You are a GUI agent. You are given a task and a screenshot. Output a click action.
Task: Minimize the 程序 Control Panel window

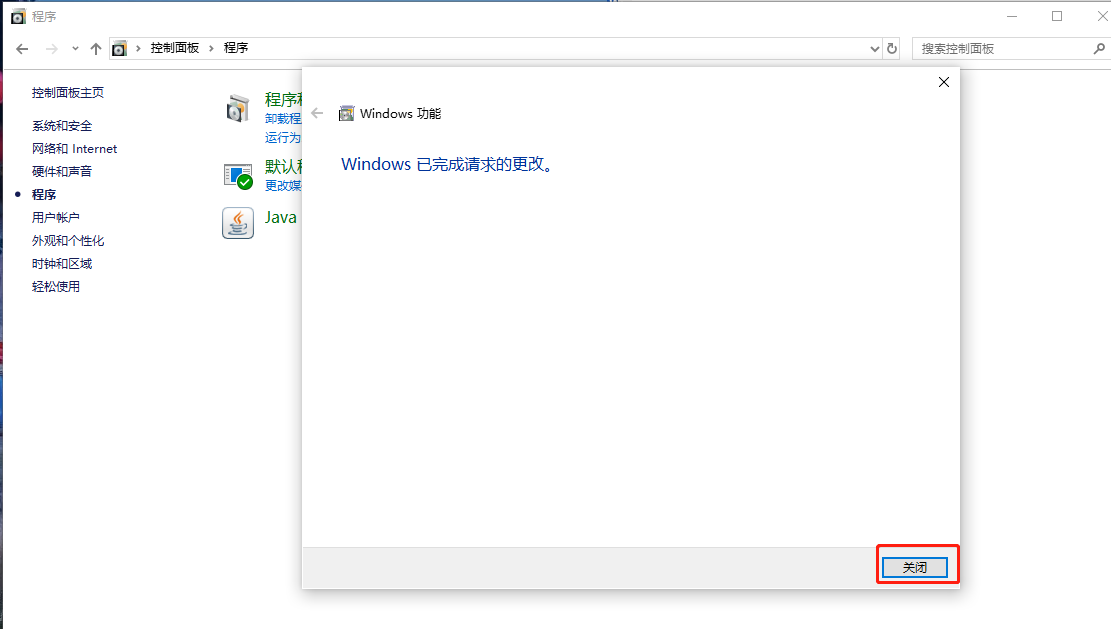[x=1012, y=16]
